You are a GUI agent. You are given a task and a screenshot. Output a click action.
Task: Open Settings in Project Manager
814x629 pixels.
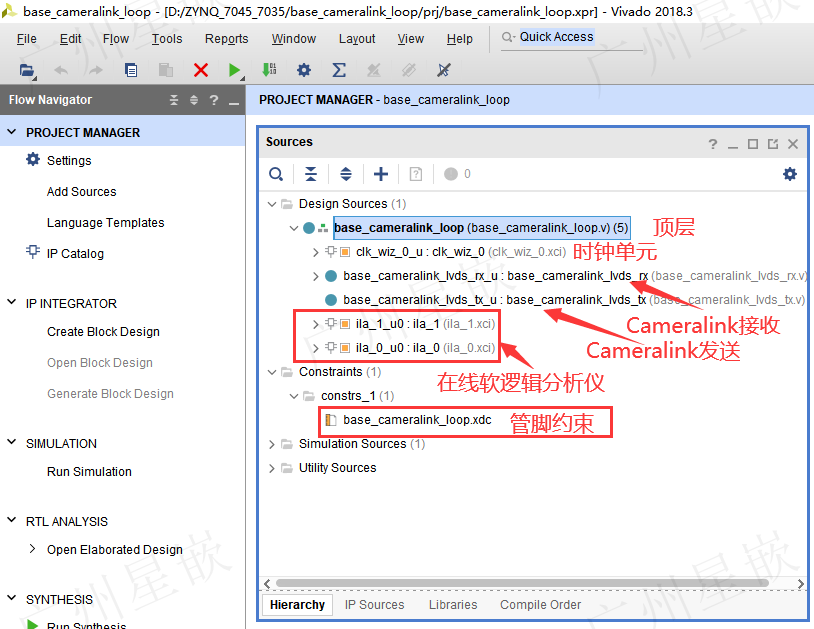[x=69, y=160]
